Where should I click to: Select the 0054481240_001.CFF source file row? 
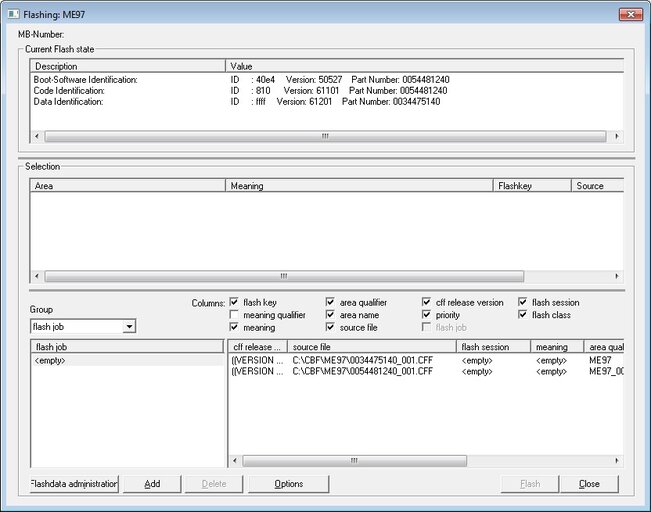coord(362,371)
